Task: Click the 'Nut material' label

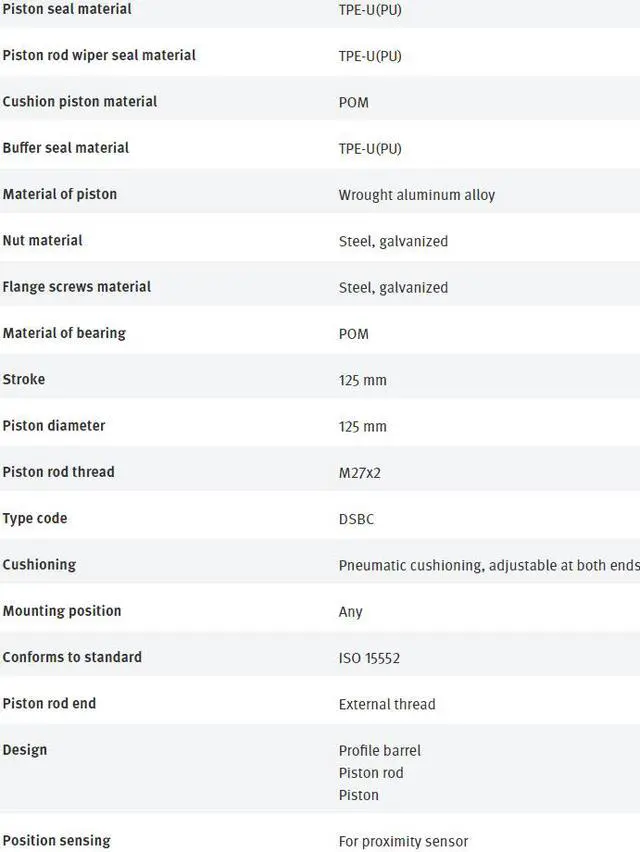Action: tap(43, 240)
